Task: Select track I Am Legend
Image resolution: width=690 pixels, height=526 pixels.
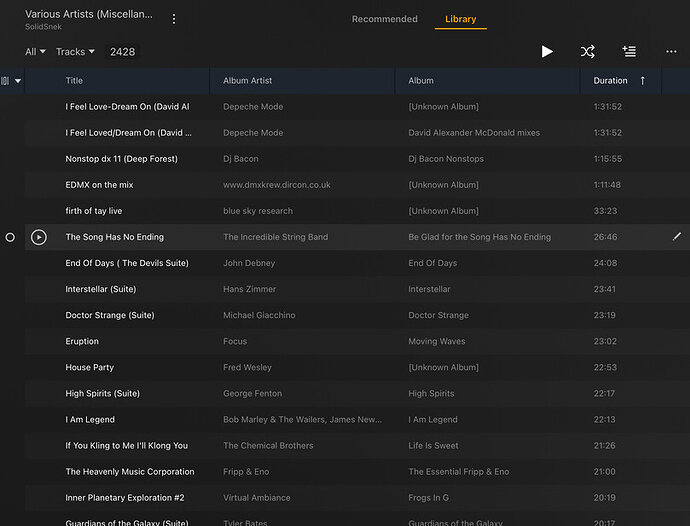Action: pyautogui.click(x=90, y=419)
